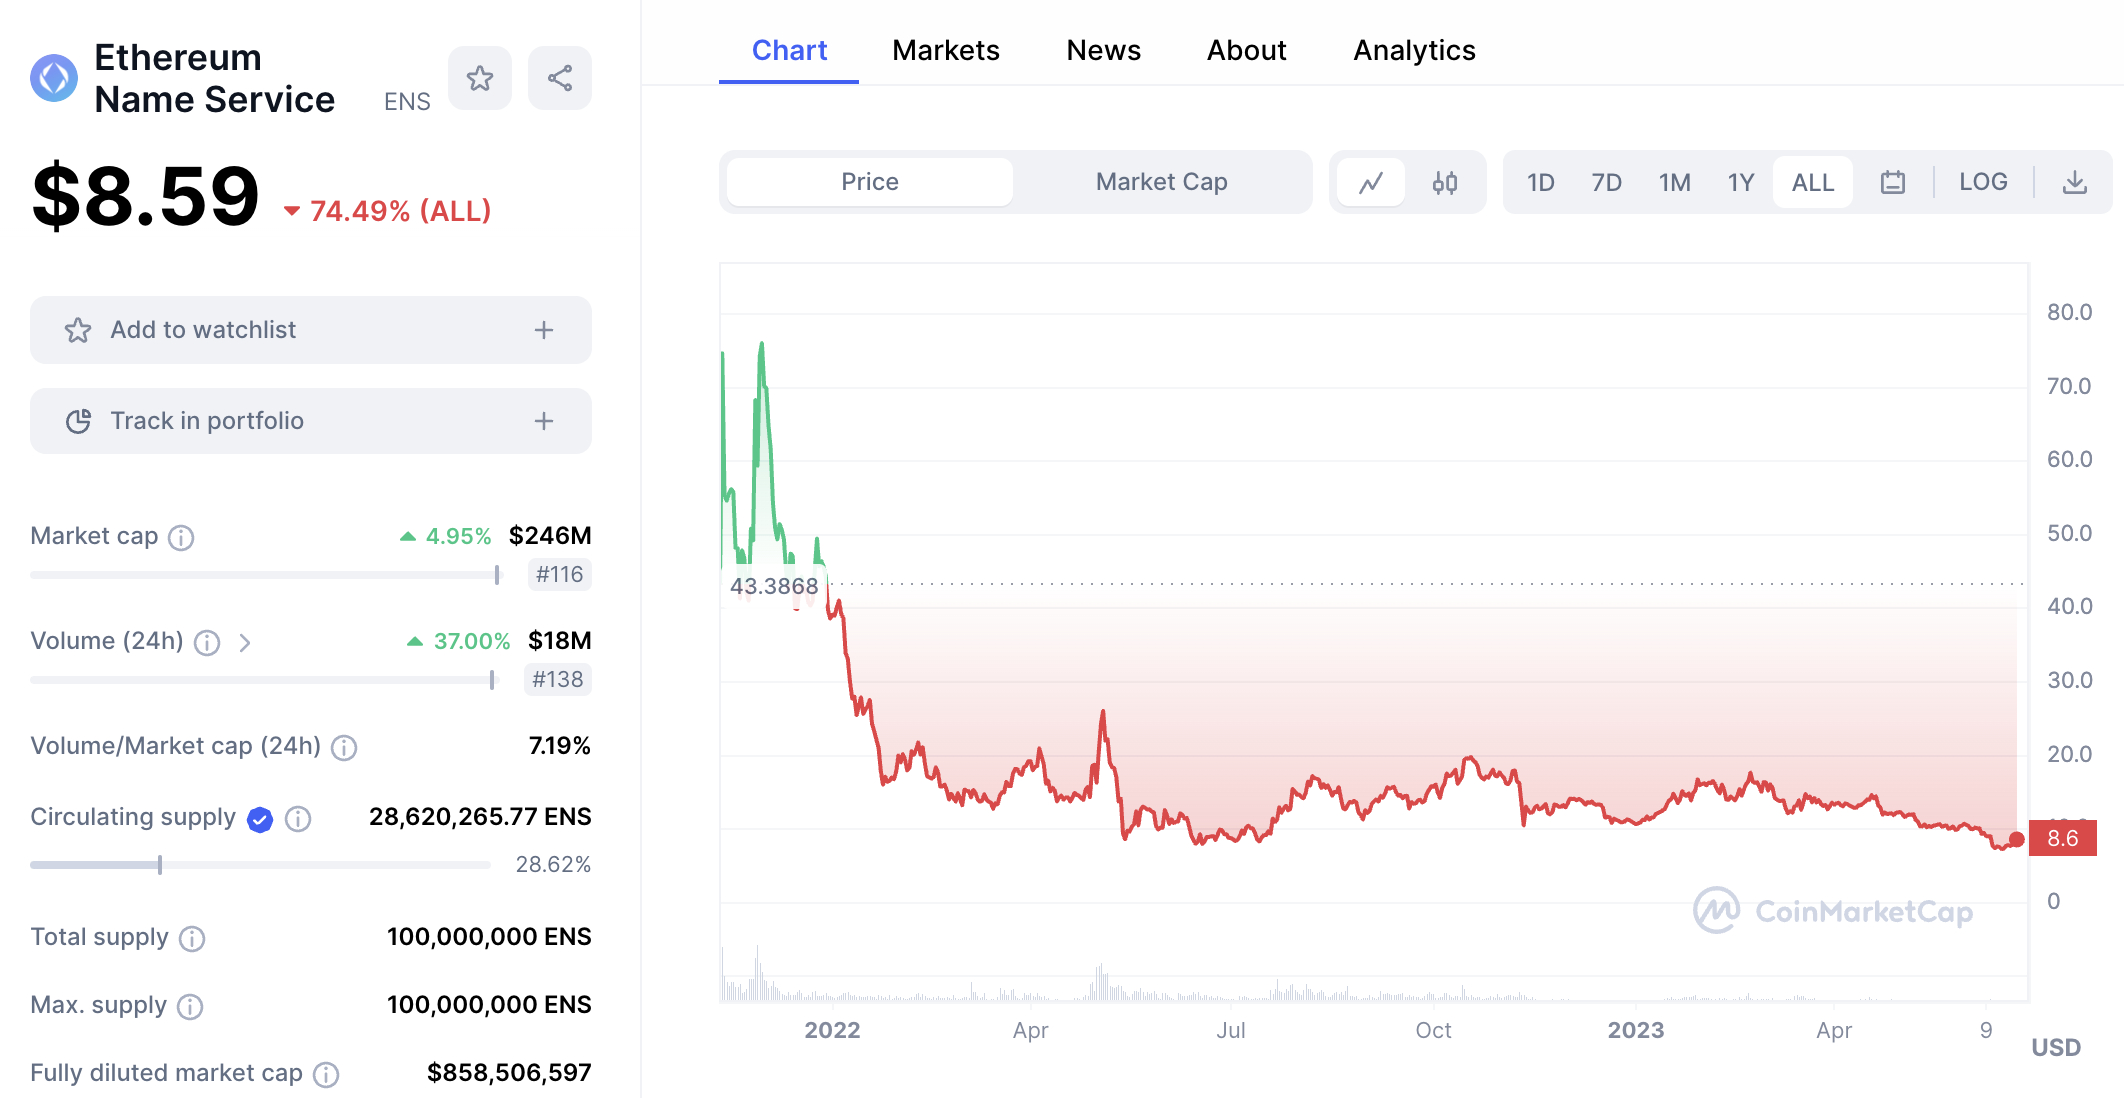Click the Add to watchlist button
2124x1098 pixels.
311,330
